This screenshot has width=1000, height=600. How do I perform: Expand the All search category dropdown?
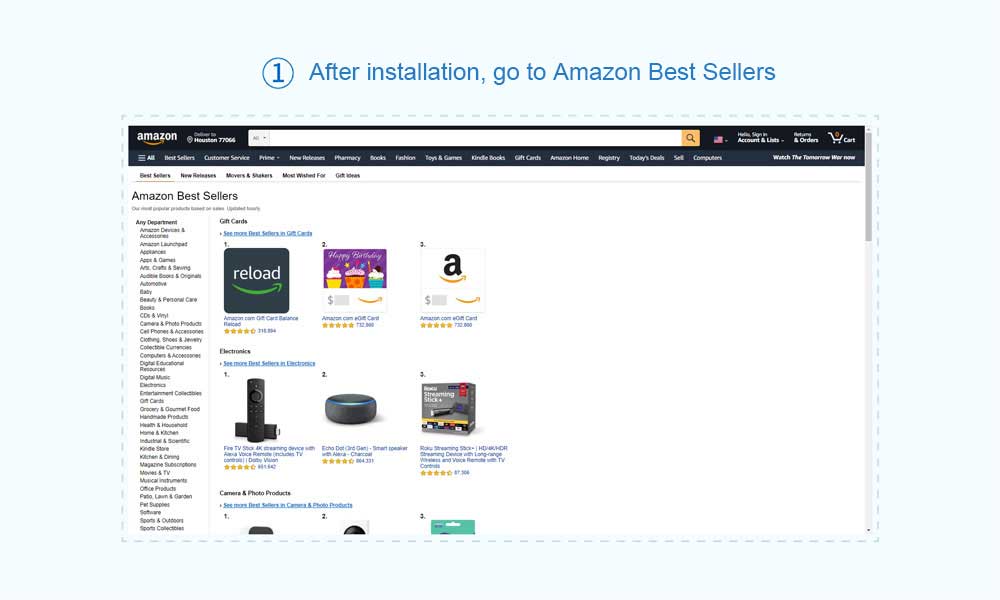pos(259,138)
